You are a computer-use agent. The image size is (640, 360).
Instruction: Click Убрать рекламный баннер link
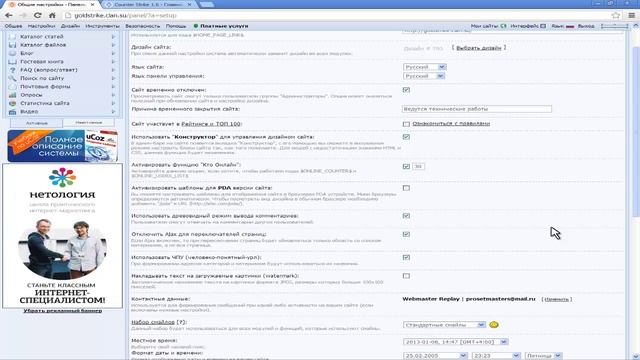click(x=62, y=311)
